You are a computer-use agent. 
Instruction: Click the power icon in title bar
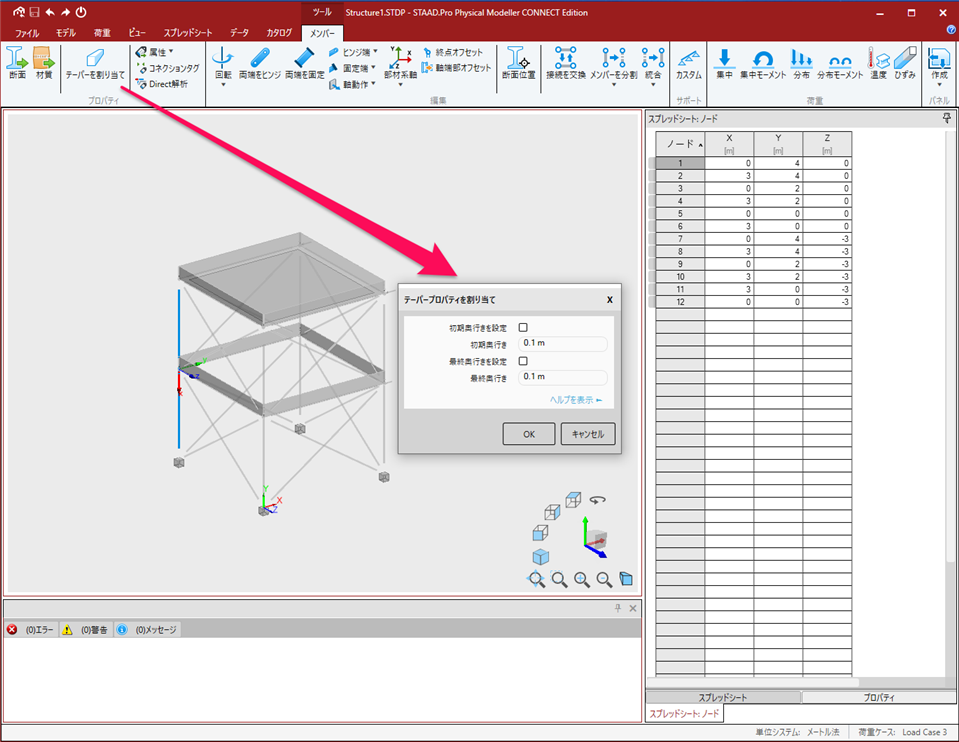tap(81, 12)
